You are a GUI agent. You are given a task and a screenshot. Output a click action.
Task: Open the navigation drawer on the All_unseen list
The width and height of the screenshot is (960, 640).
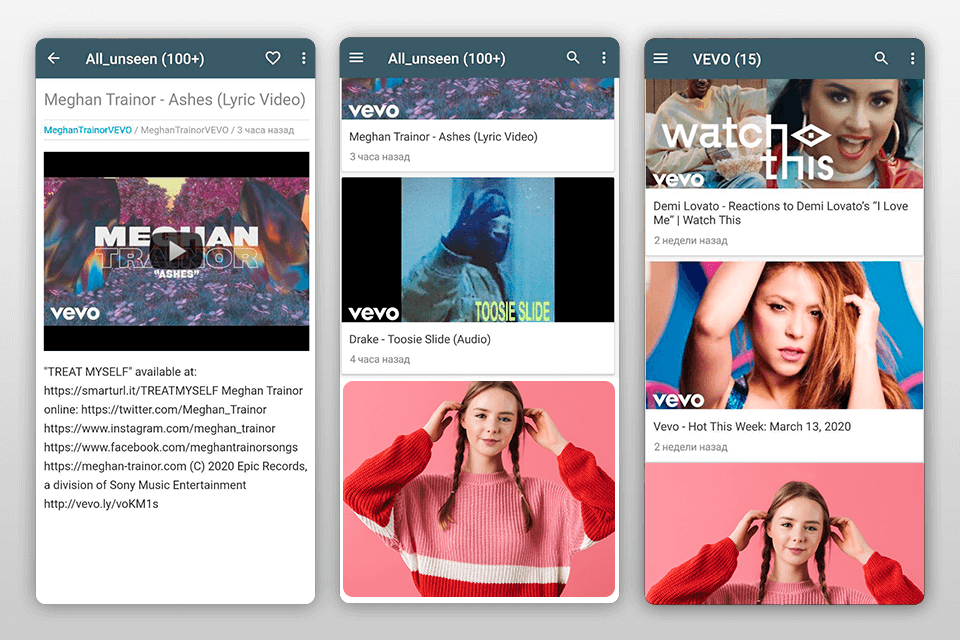point(356,58)
